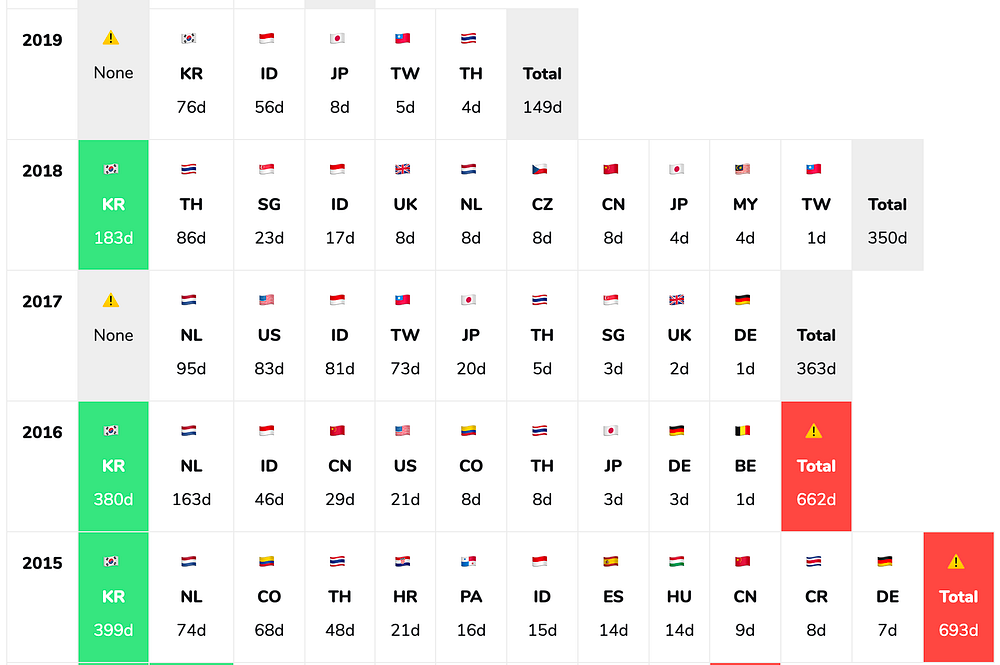This screenshot has height=665, width=1000.
Task: Click the Malaysia flag above MY in 2018
Action: (x=742, y=169)
